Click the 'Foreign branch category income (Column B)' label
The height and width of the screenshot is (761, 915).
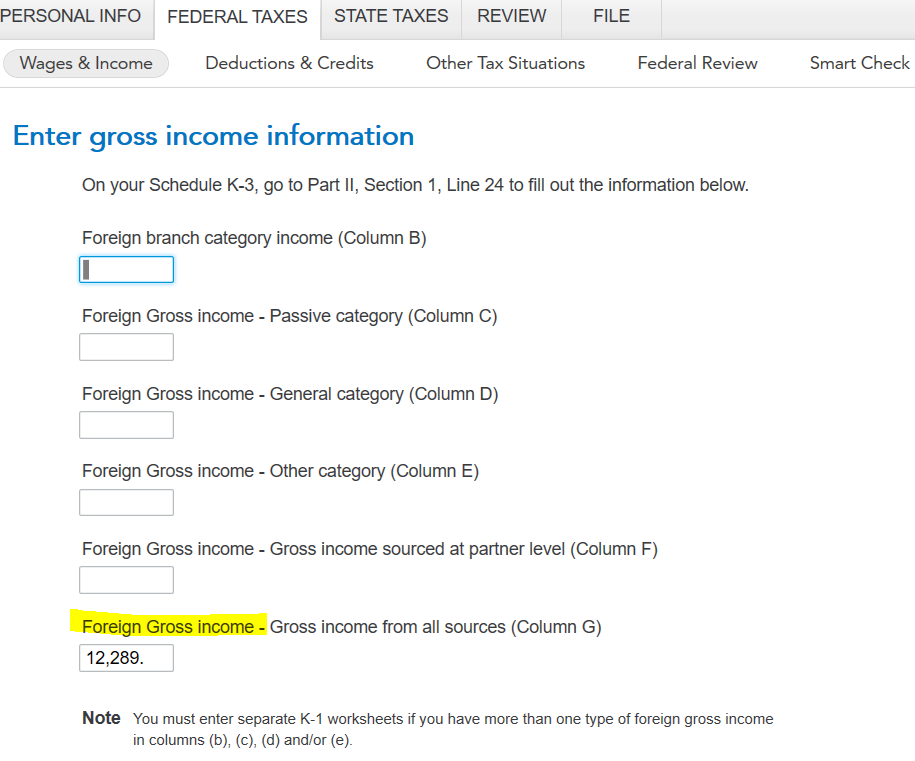pos(254,238)
